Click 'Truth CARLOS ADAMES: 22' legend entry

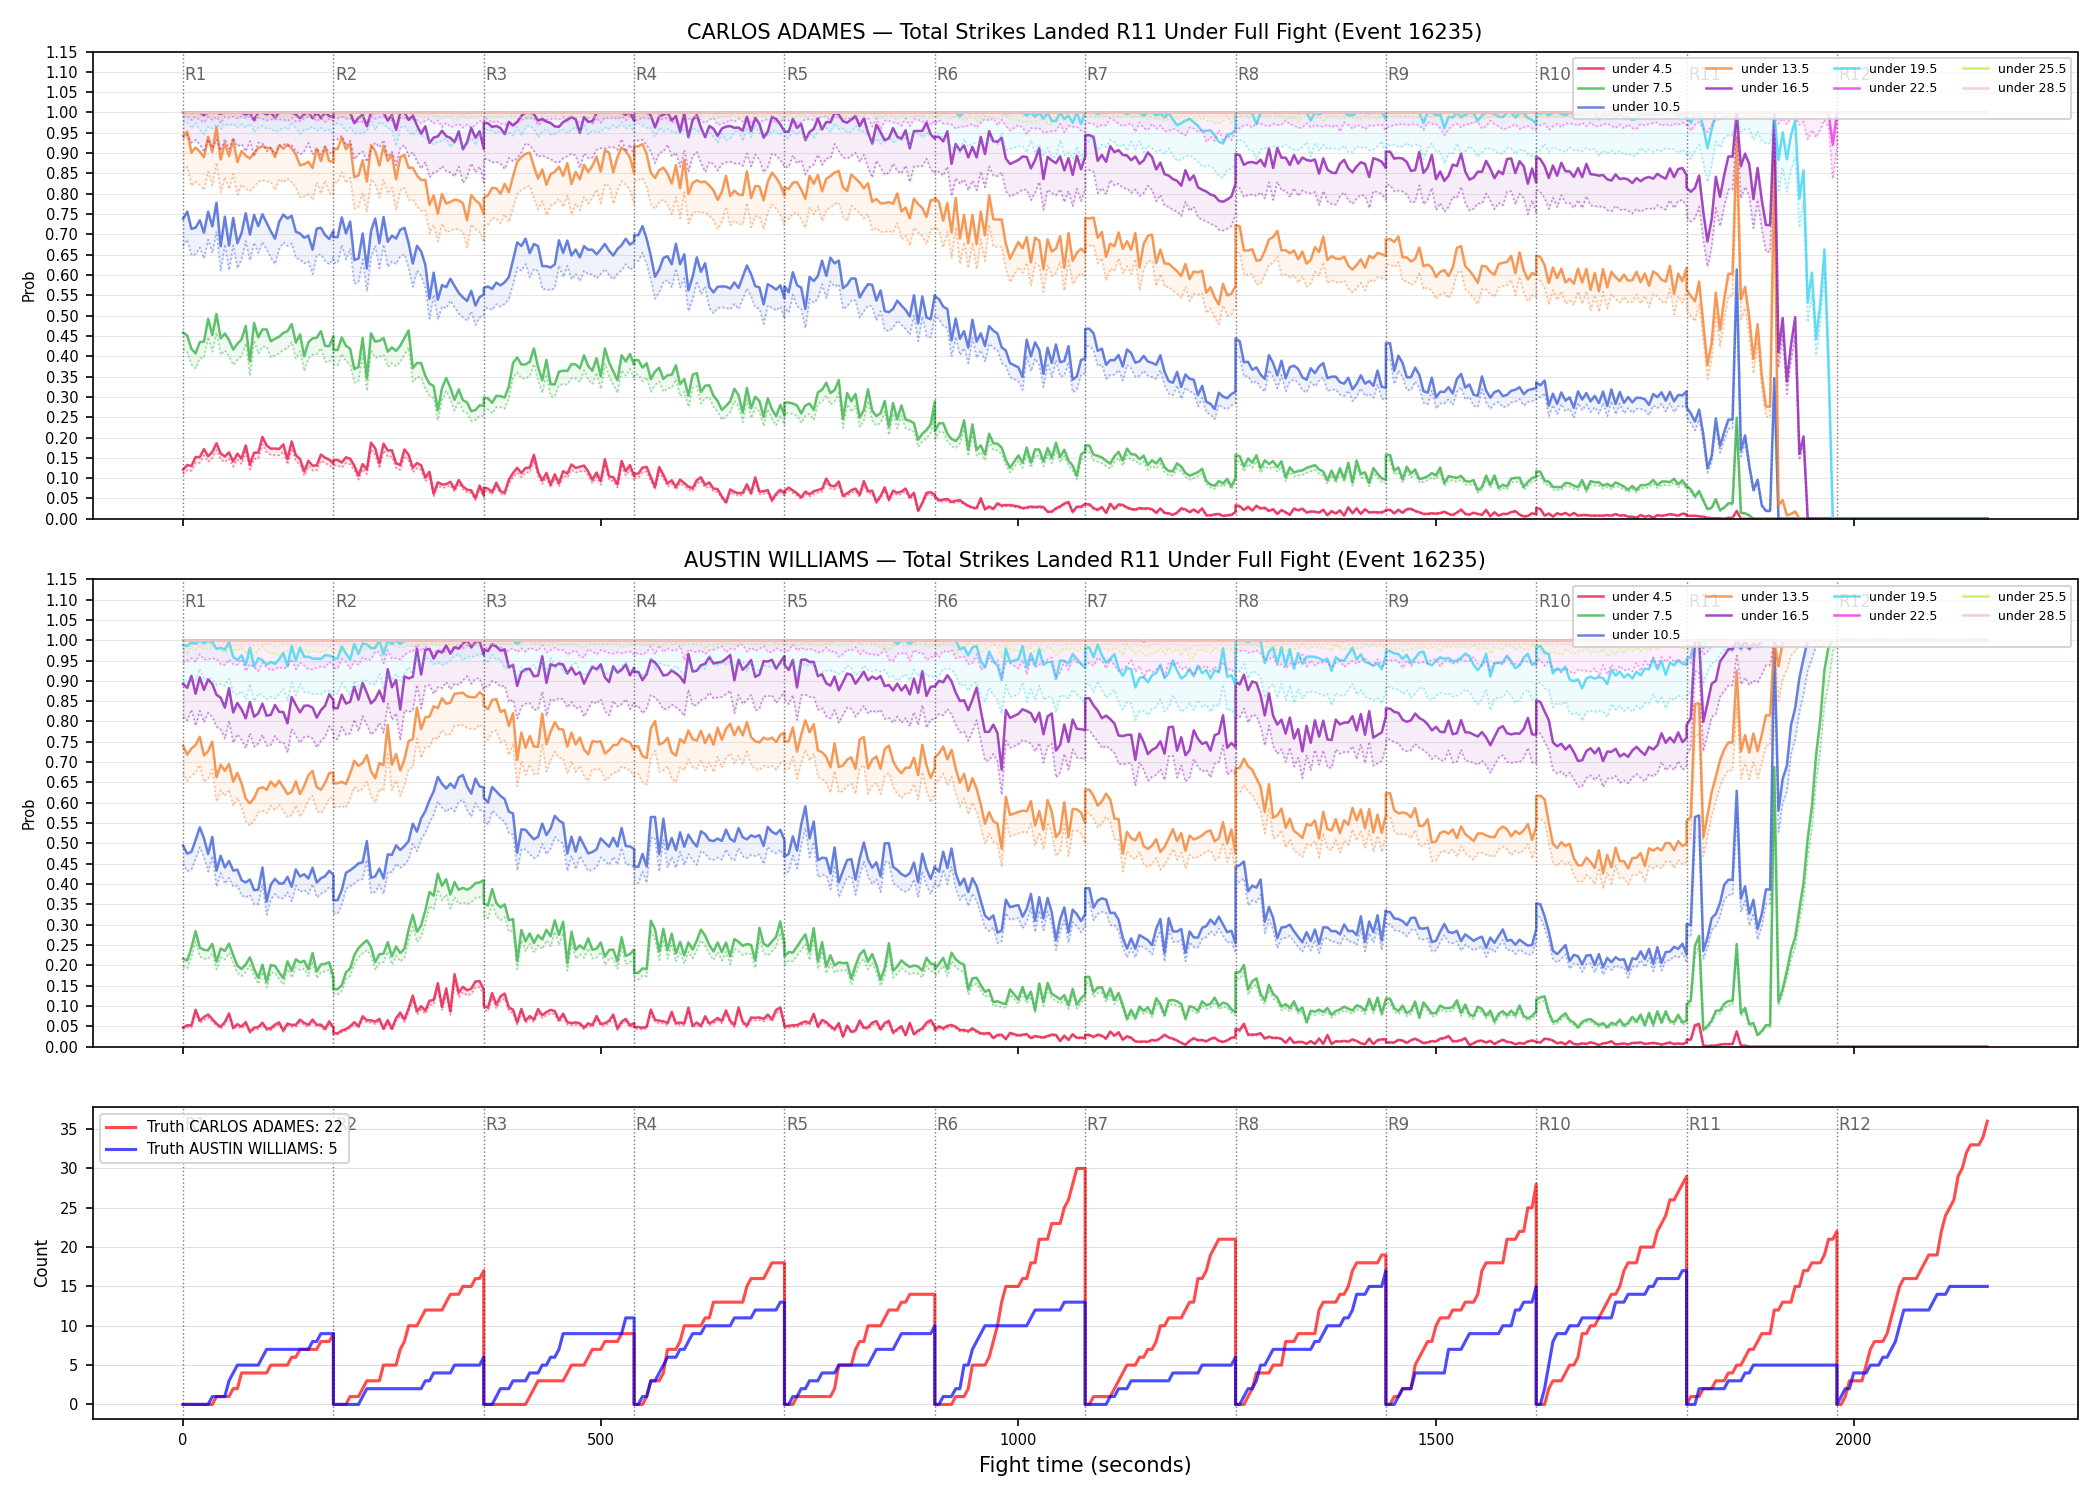click(x=224, y=1126)
